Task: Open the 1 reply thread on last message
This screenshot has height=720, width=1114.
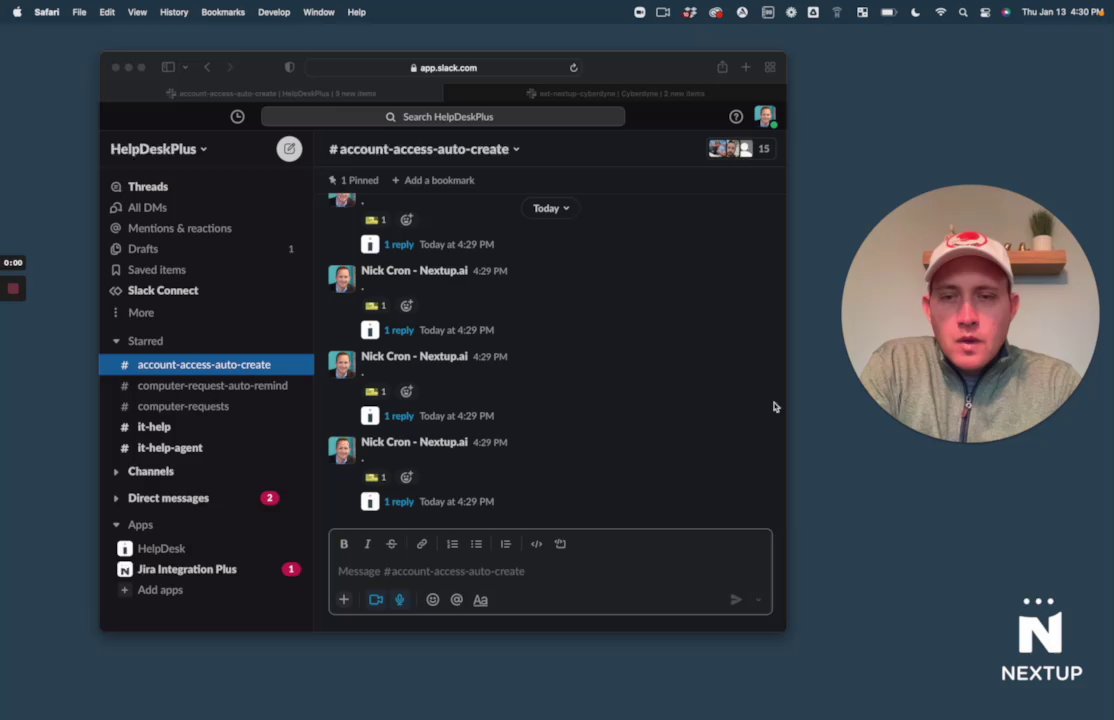Action: 399,501
